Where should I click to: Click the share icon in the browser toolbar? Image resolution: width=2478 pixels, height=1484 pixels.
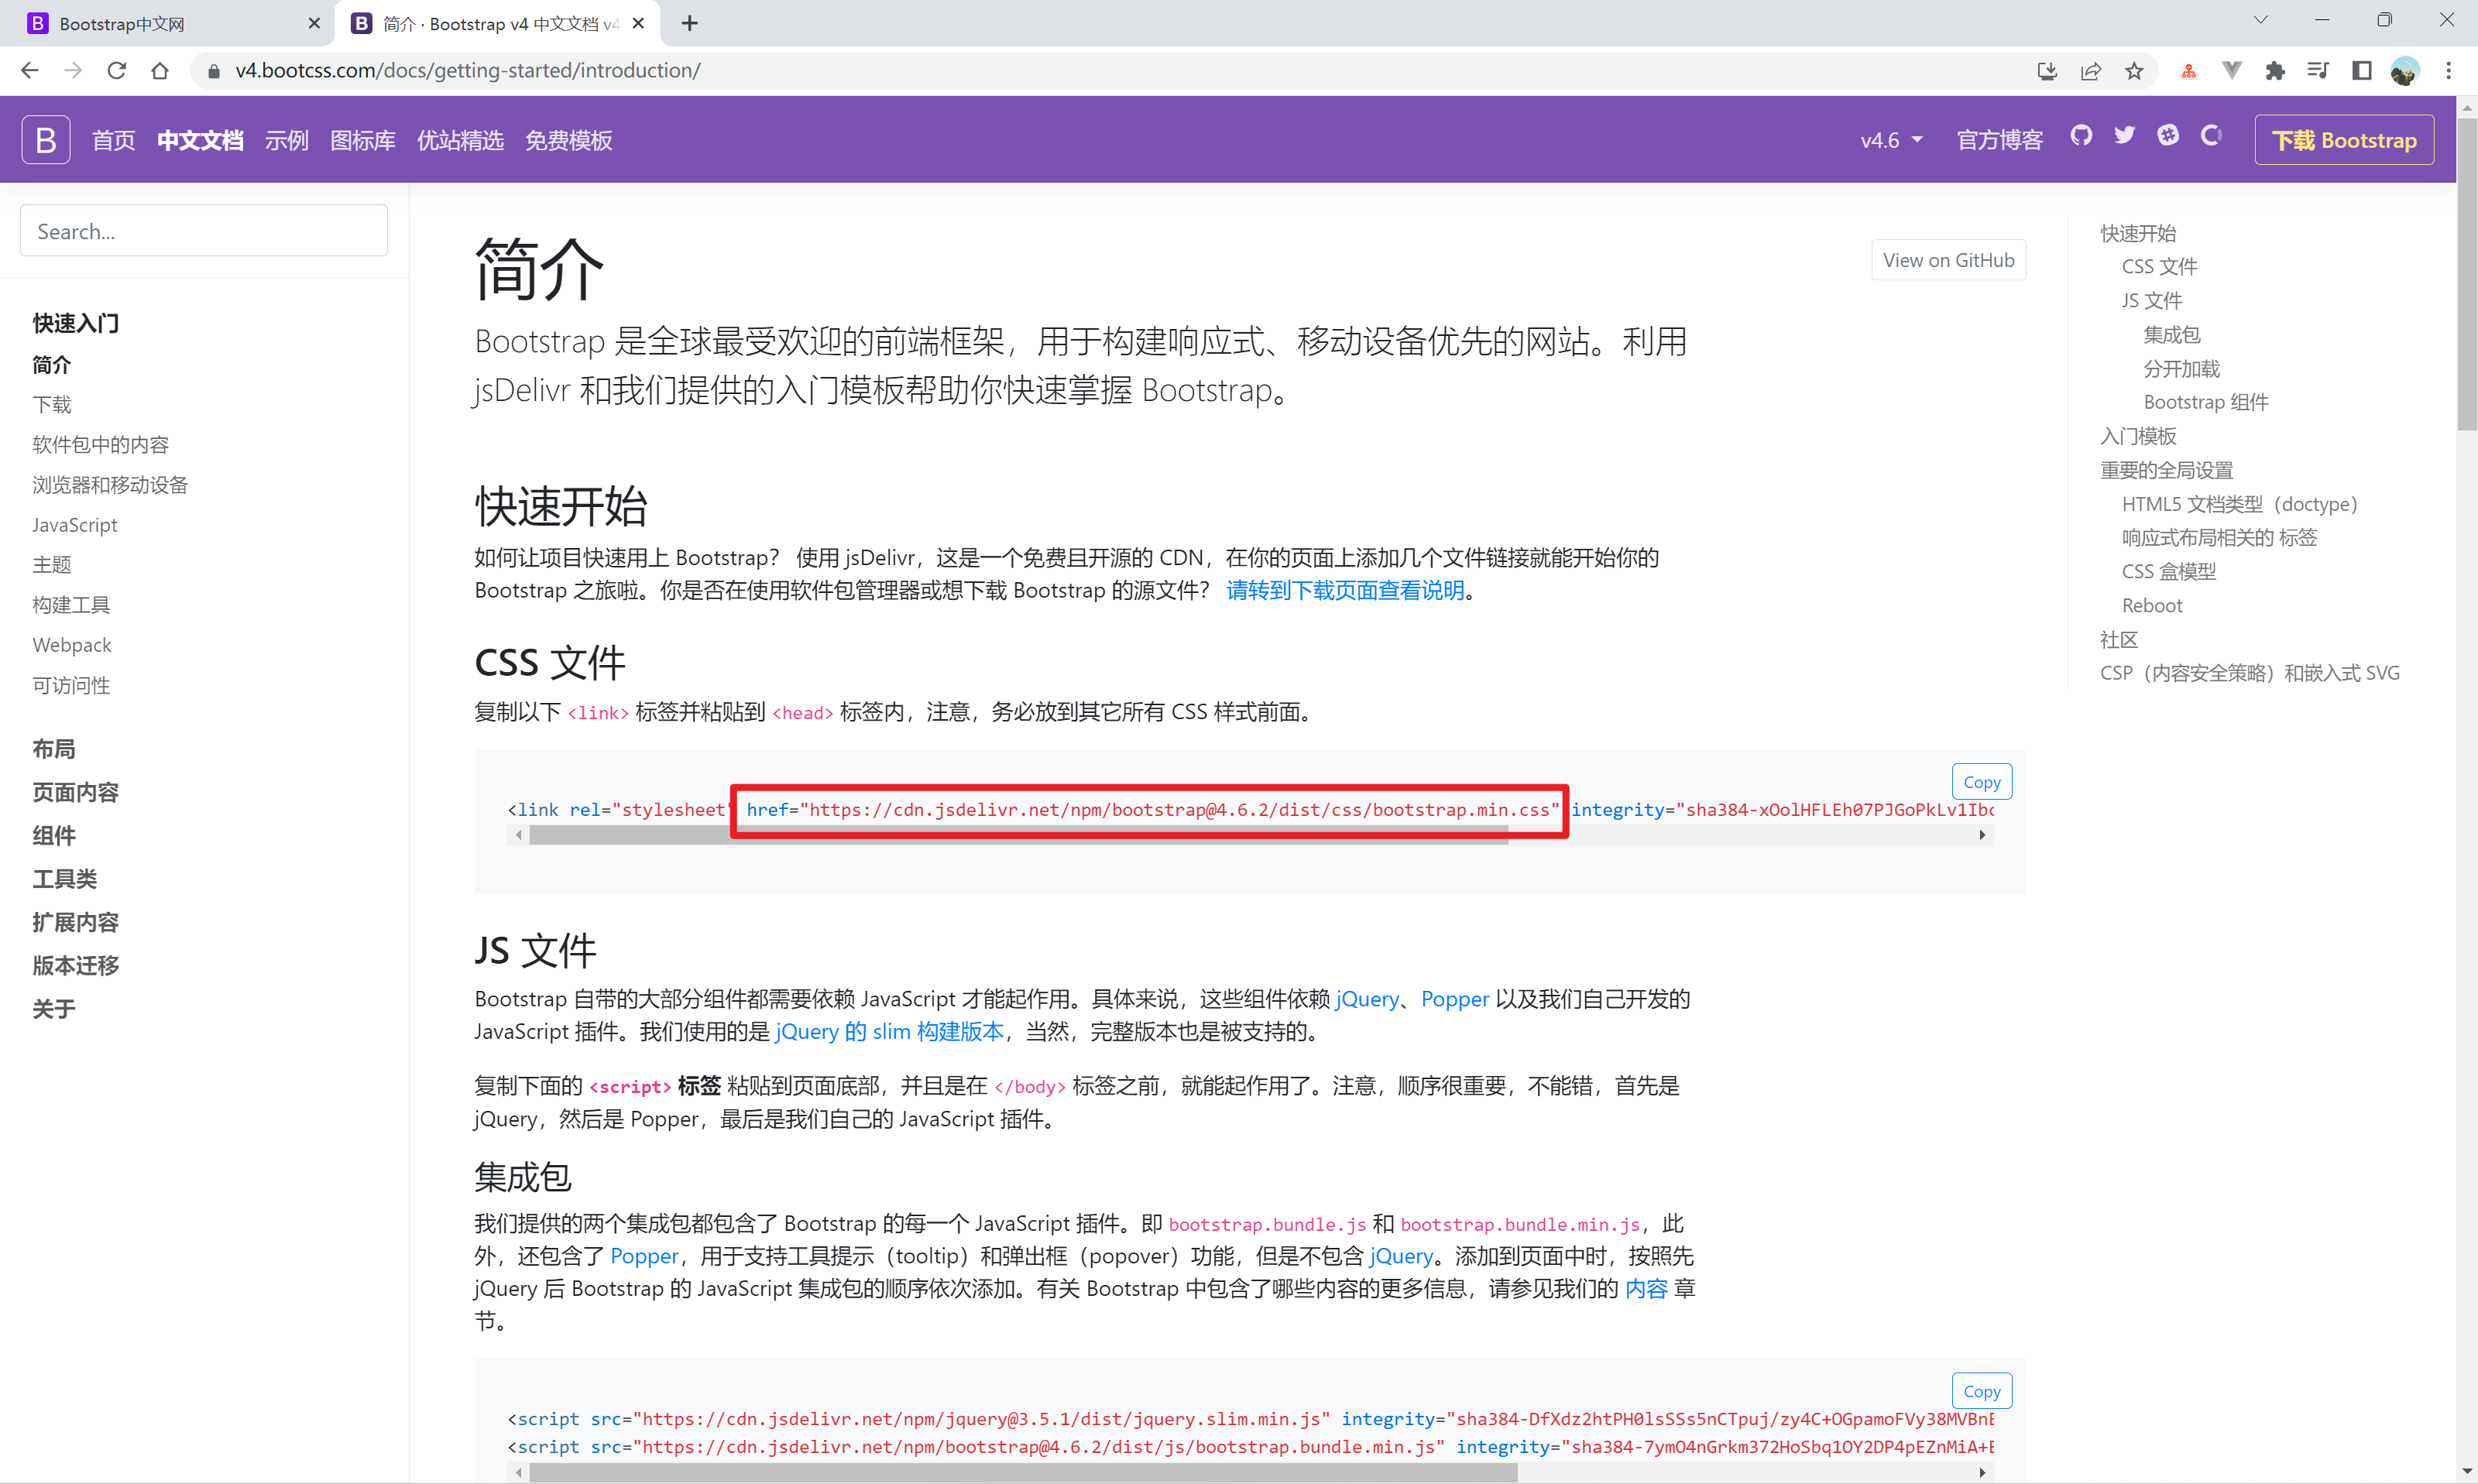[2091, 70]
